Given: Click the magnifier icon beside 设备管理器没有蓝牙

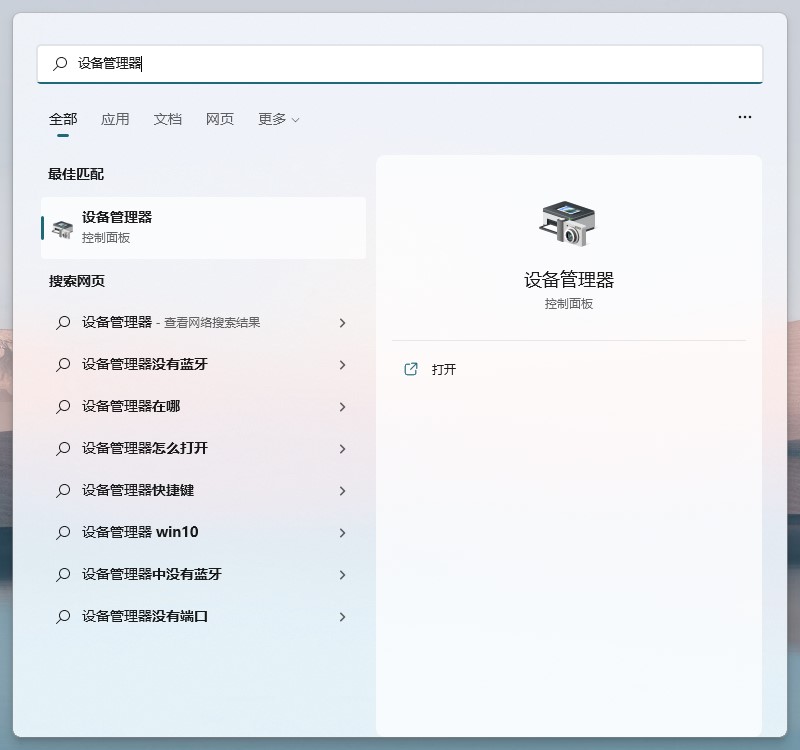Looking at the screenshot, I should (63, 365).
